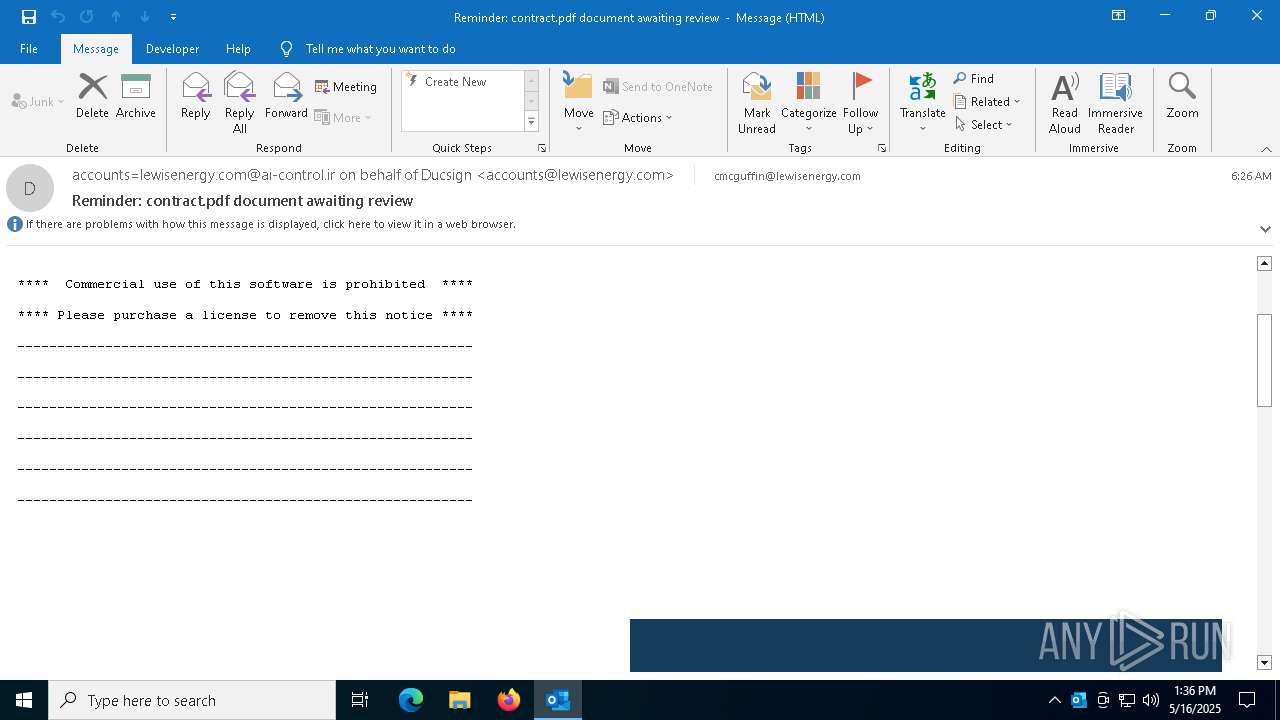Click Reply All
1280x720 pixels.
pos(240,103)
